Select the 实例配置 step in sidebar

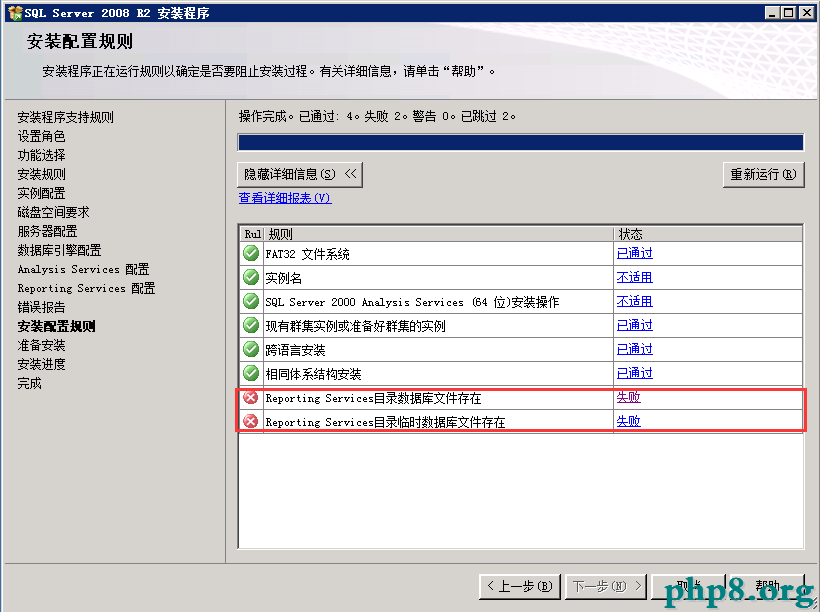tap(41, 193)
